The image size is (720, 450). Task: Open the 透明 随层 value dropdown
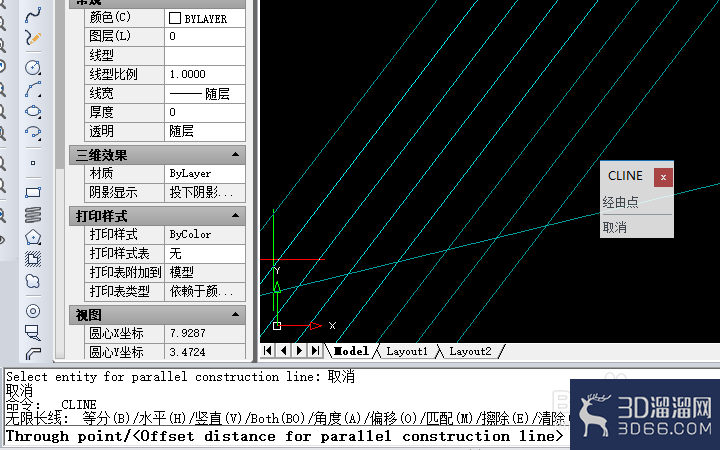coord(205,131)
